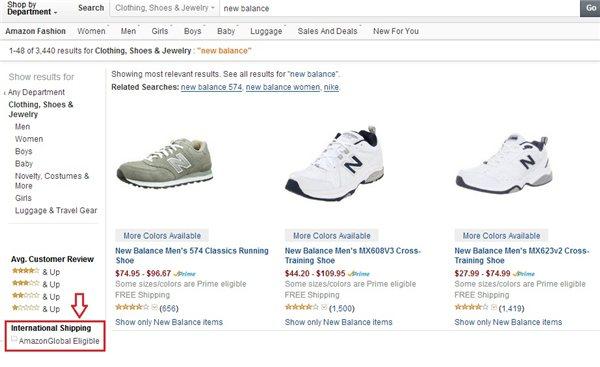Select Men in the department sidebar

click(x=22, y=127)
